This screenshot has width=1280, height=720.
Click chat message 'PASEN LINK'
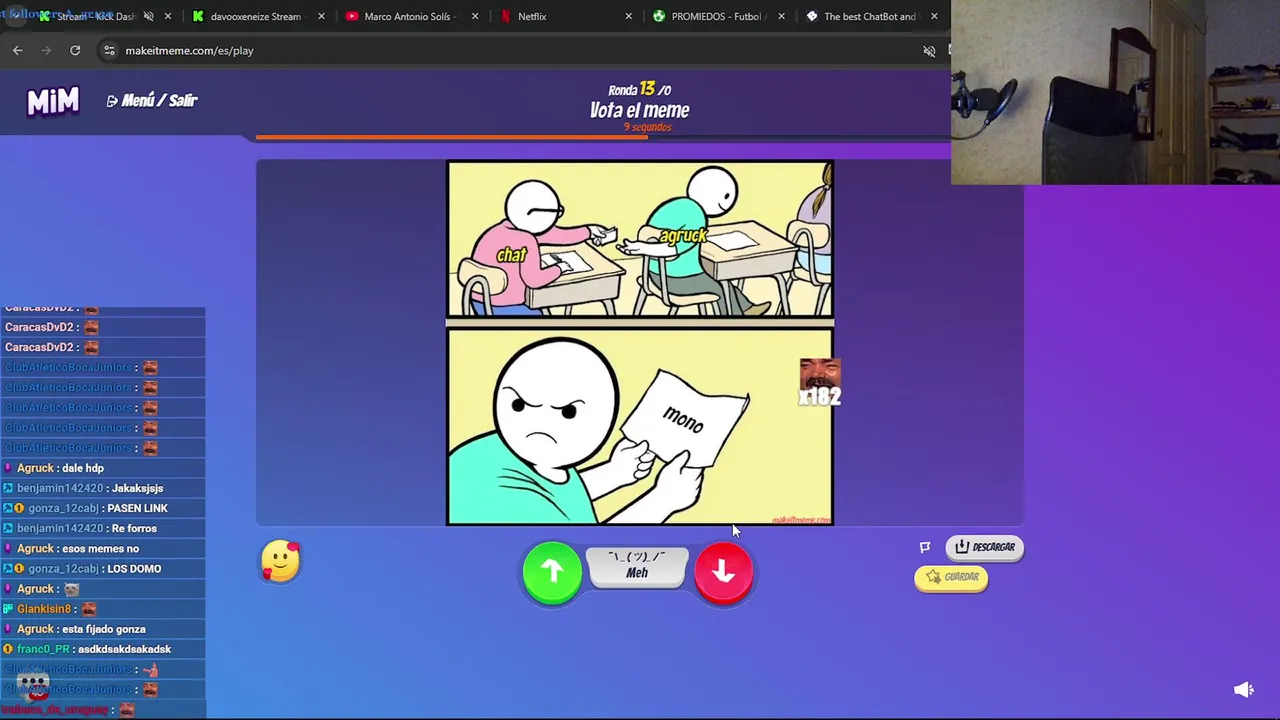[137, 508]
